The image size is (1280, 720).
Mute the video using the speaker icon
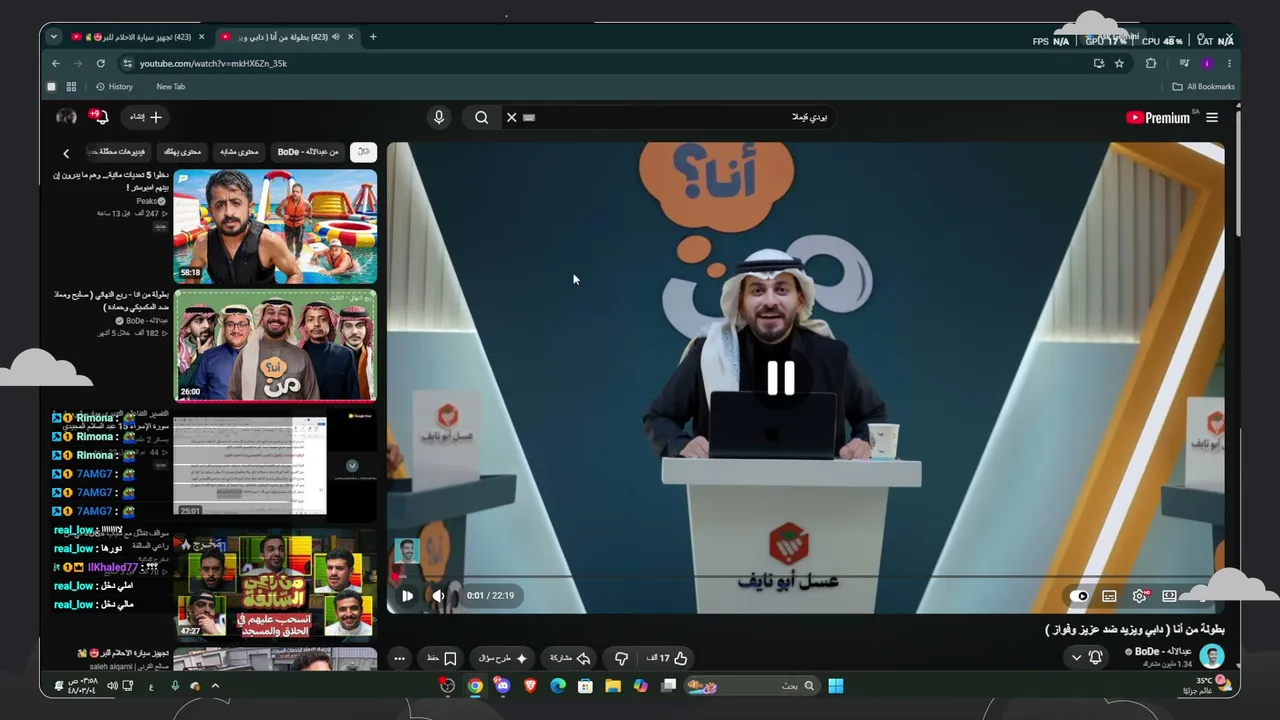click(438, 595)
